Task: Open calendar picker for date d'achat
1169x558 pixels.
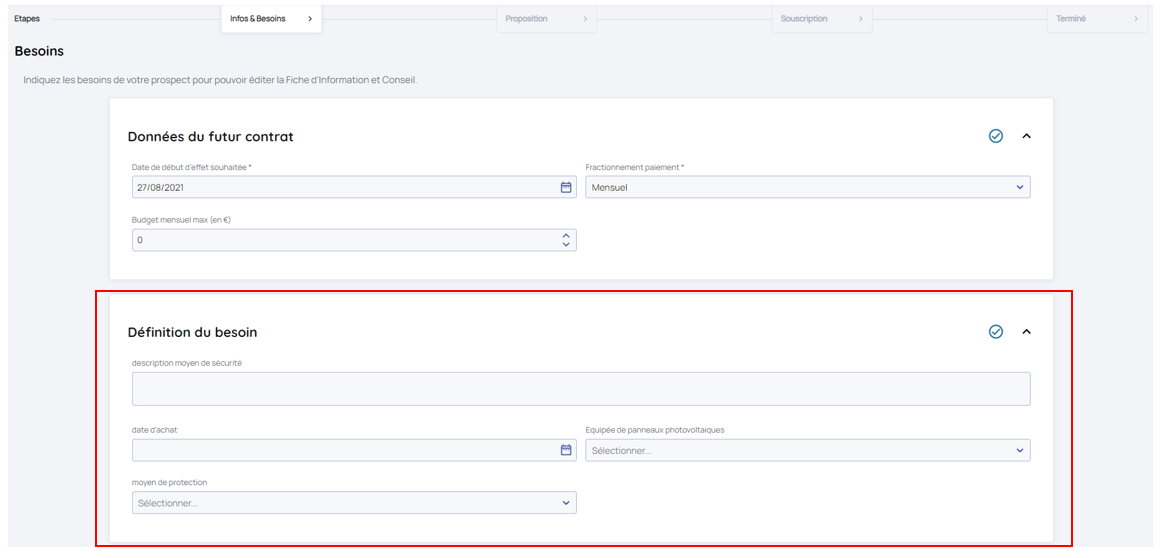Action: point(566,450)
